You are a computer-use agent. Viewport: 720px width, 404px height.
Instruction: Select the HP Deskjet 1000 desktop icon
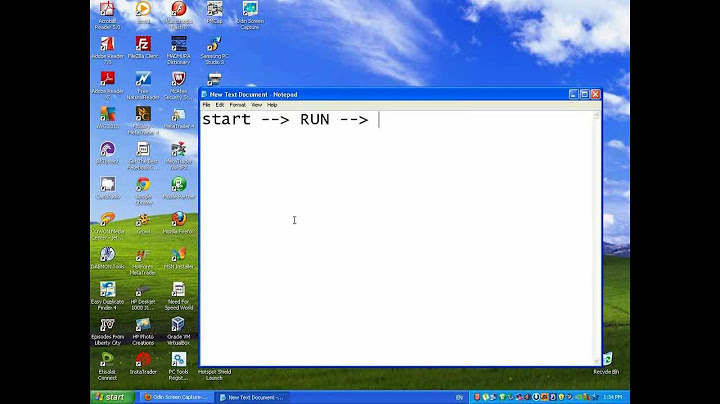pyautogui.click(x=143, y=296)
